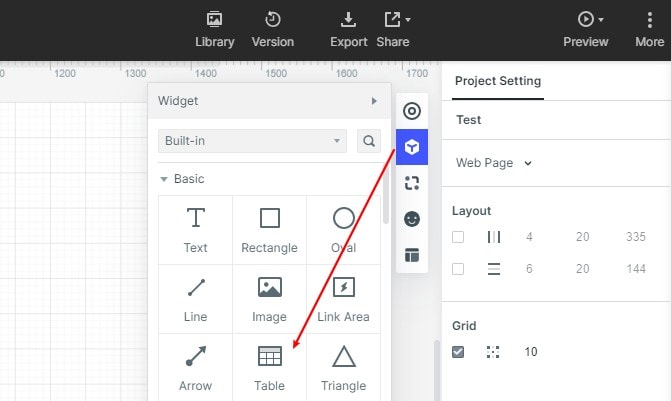The image size is (671, 401).
Task: Open the Built-in widget library dropdown
Action: (252, 141)
